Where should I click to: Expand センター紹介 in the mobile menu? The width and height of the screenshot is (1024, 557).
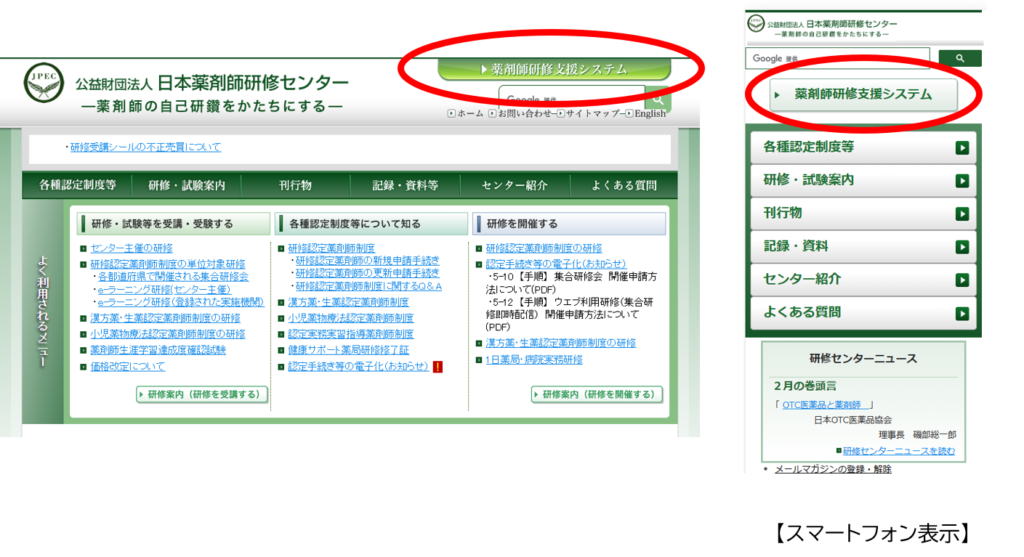(862, 280)
